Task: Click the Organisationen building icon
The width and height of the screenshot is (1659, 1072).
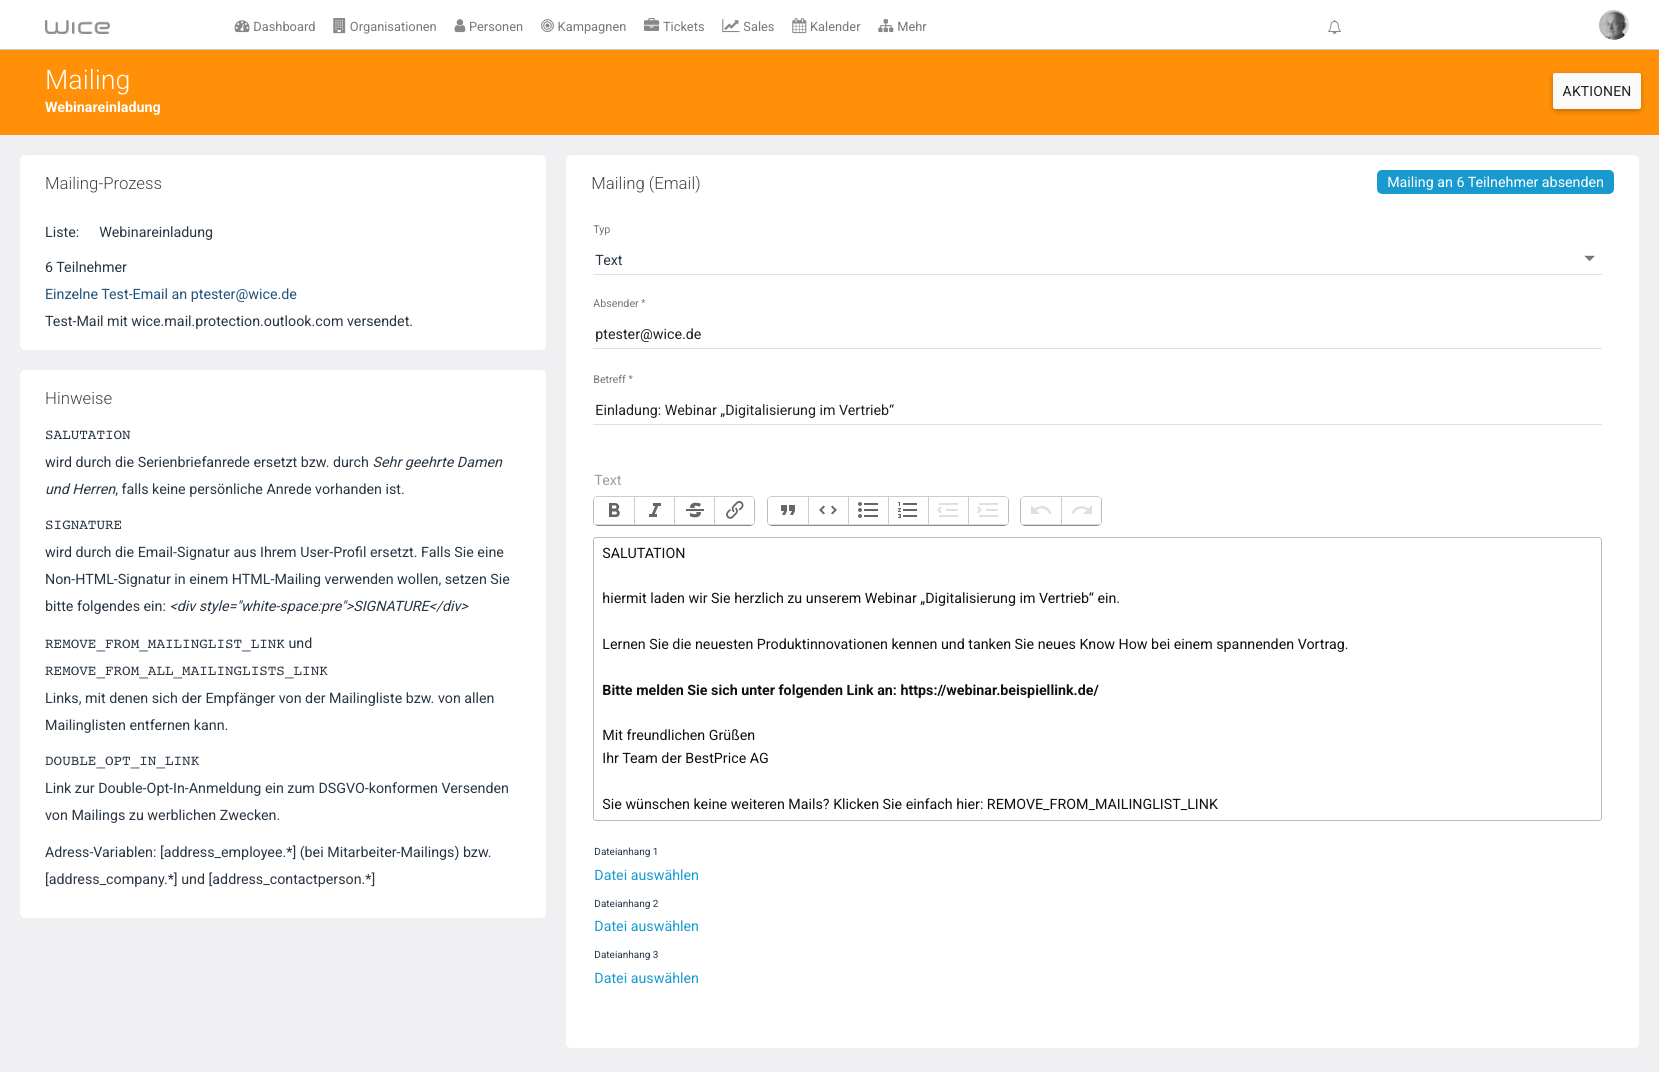Action: 339,26
